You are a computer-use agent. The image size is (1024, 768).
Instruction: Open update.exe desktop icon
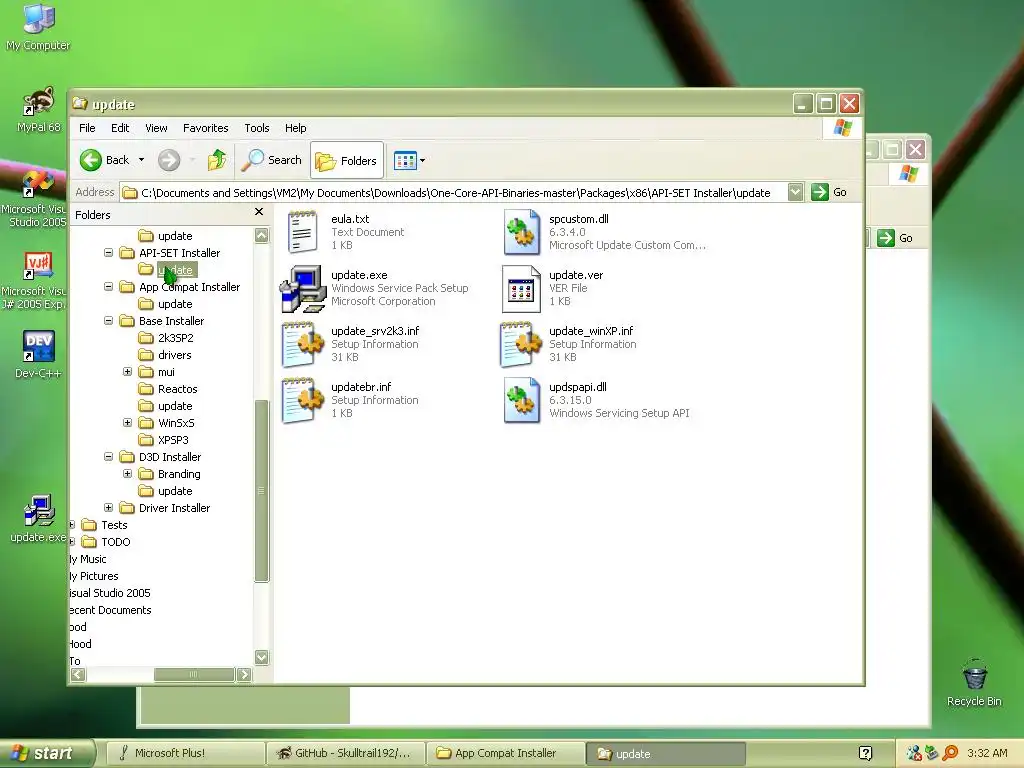pos(38,519)
